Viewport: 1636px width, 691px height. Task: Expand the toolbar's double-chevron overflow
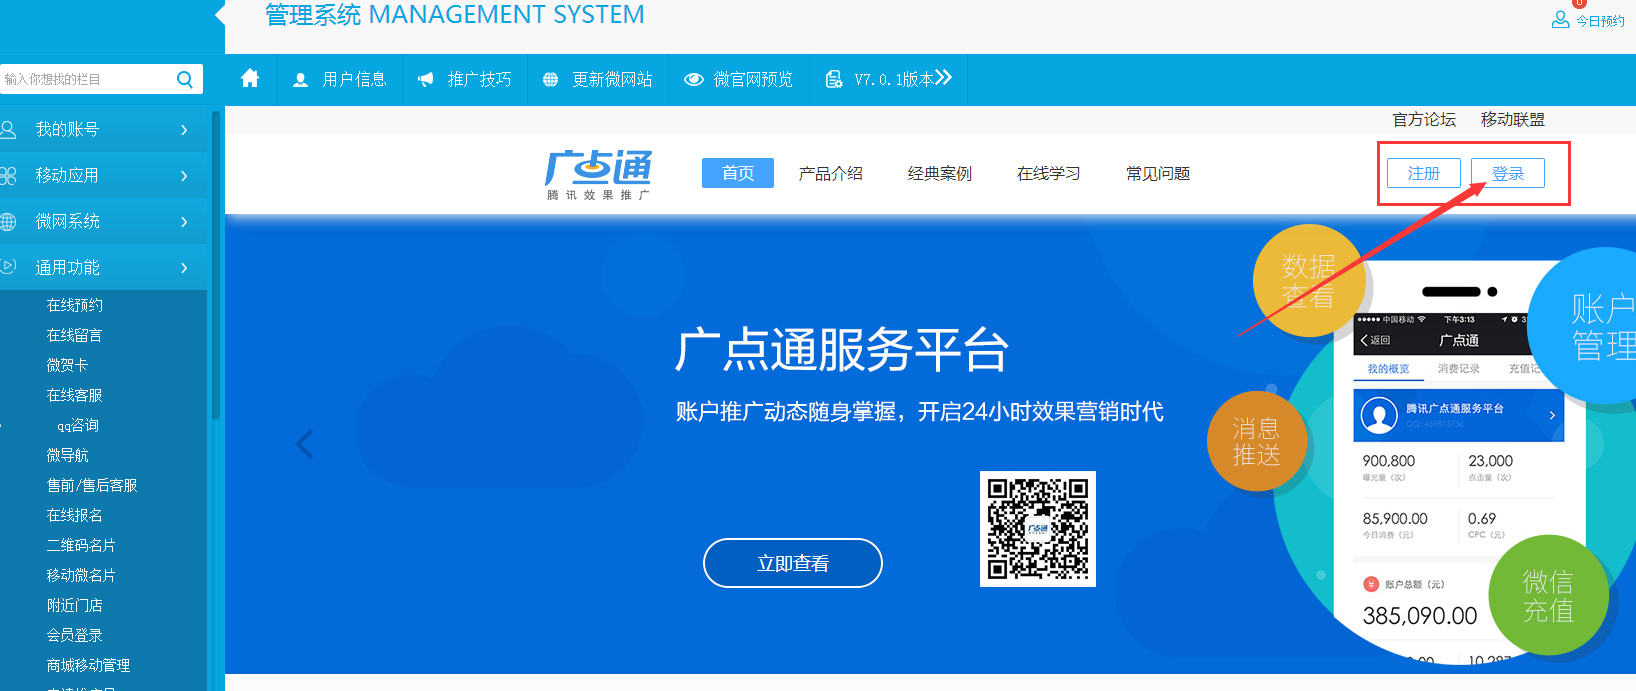pyautogui.click(x=943, y=78)
